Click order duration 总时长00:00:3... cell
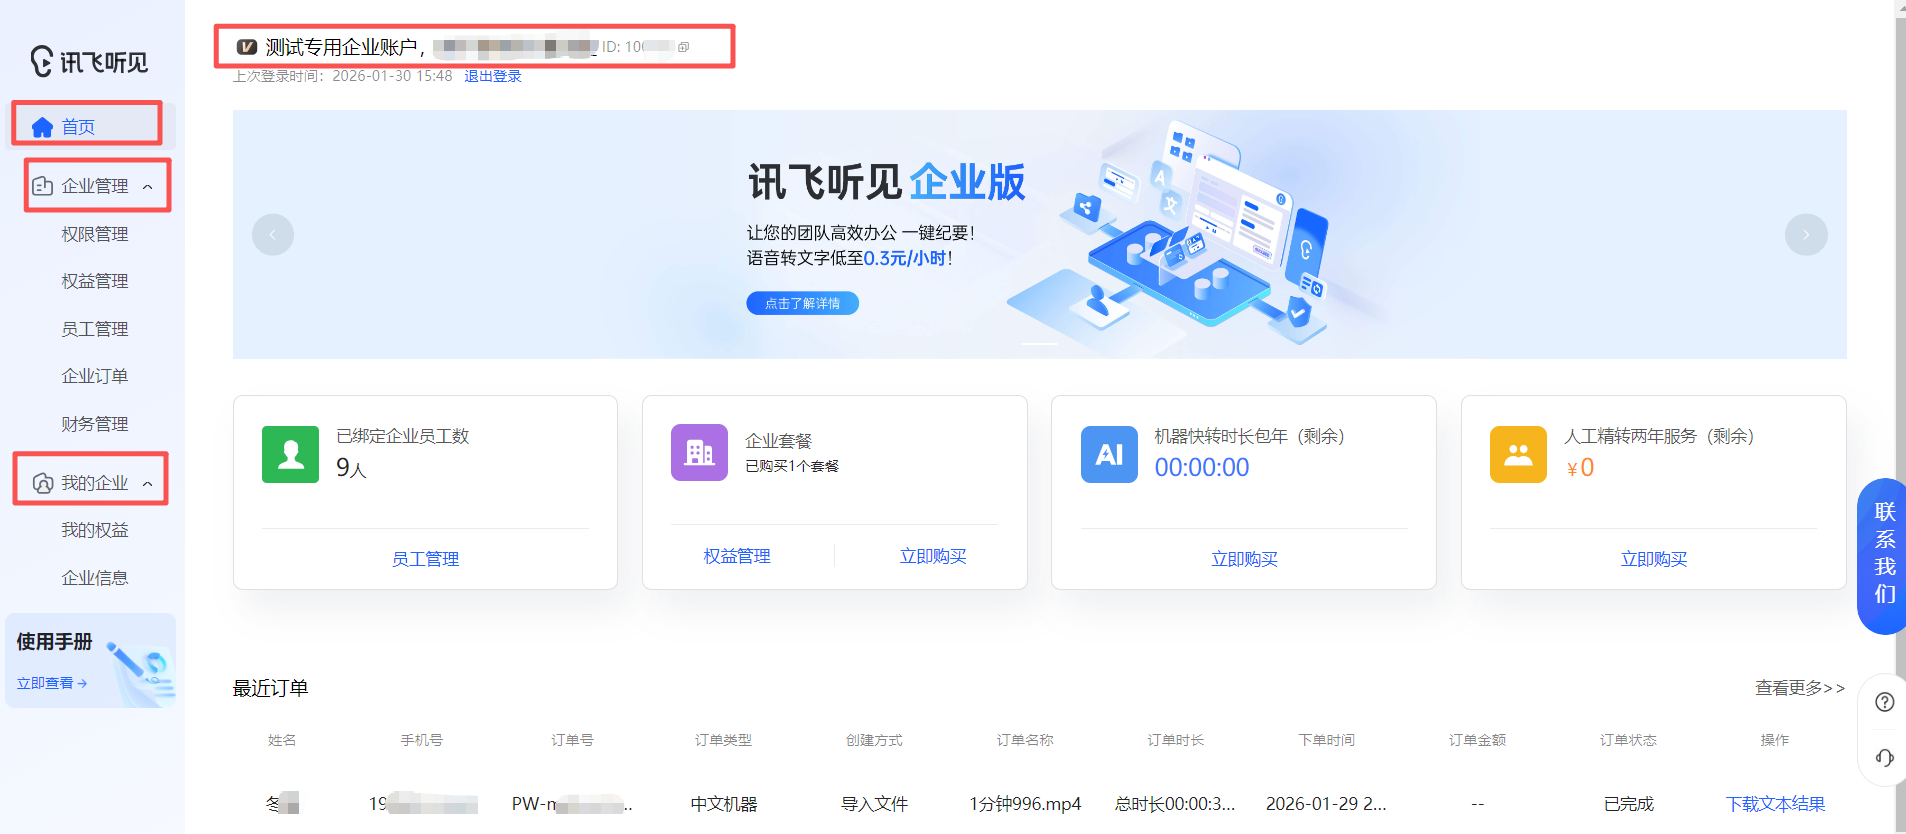The height and width of the screenshot is (834, 1906). pos(1175,804)
